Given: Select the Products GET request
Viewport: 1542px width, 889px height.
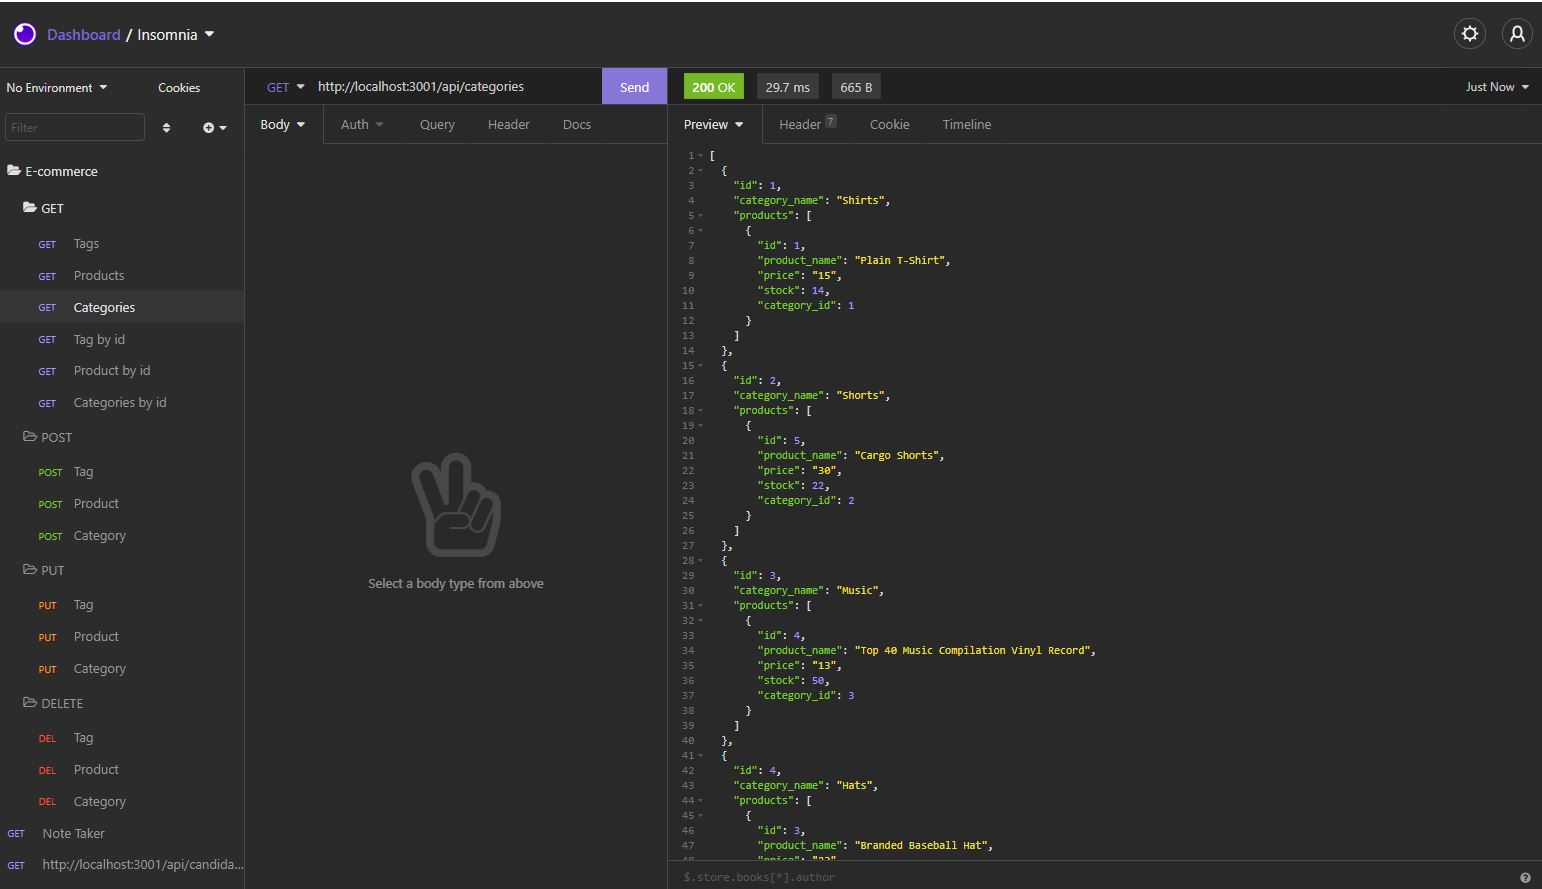Looking at the screenshot, I should 99,275.
